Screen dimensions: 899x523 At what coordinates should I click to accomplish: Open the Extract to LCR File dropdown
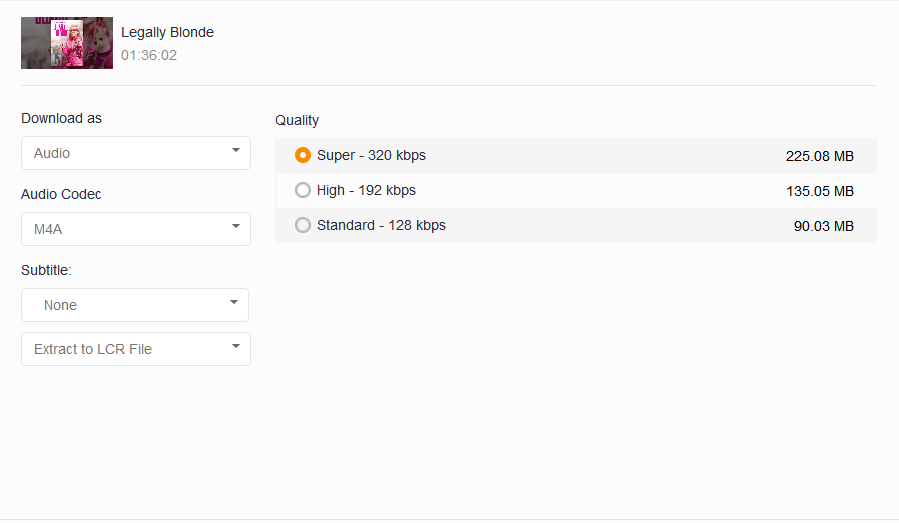click(x=135, y=349)
